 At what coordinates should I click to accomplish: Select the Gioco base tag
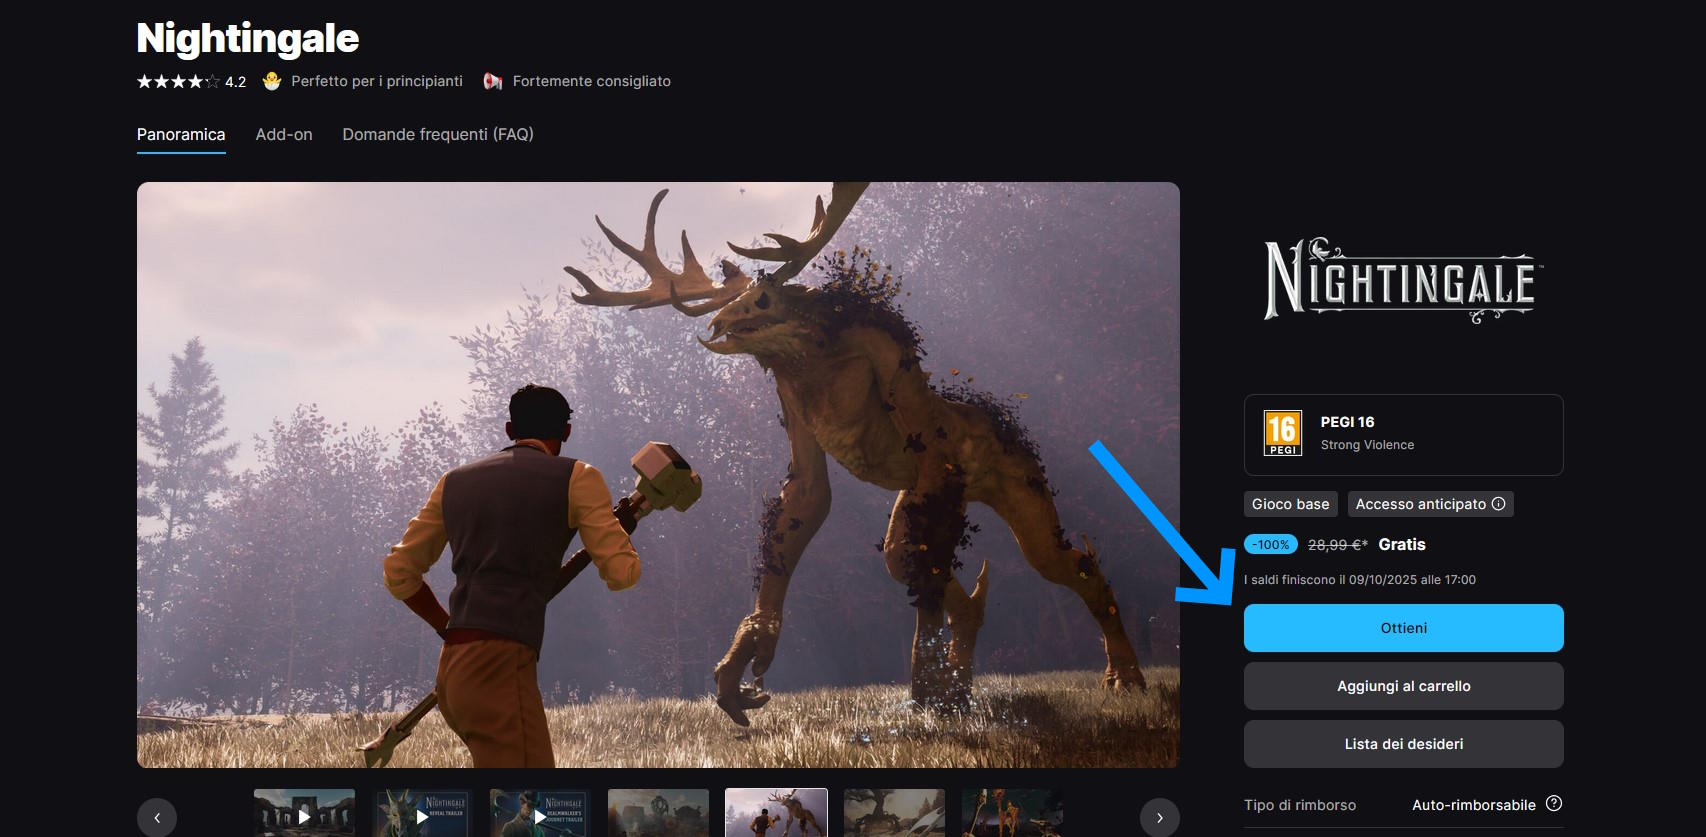pos(1290,504)
